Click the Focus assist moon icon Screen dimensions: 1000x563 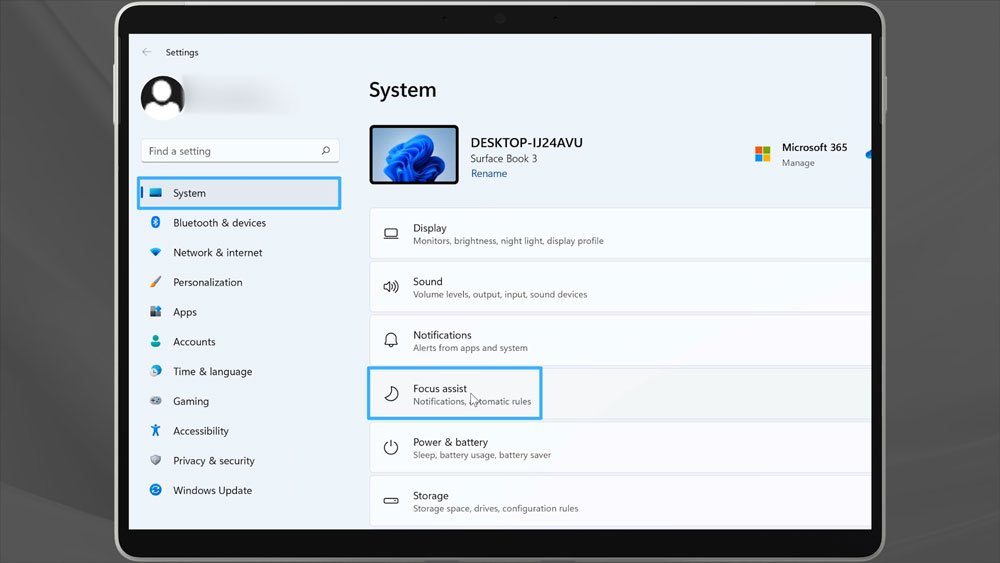point(391,394)
